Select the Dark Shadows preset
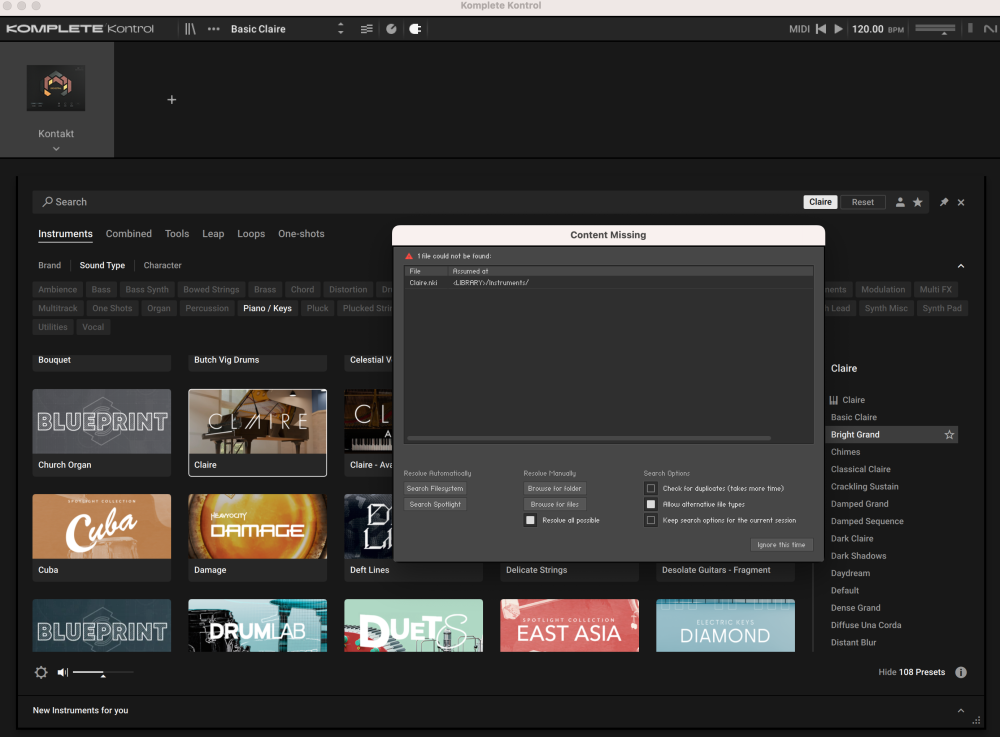Image resolution: width=1000 pixels, height=737 pixels. (858, 556)
